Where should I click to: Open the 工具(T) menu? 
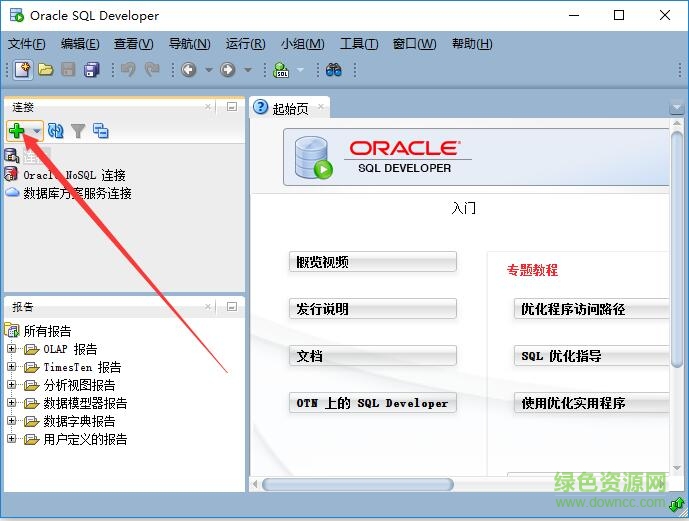pyautogui.click(x=359, y=43)
